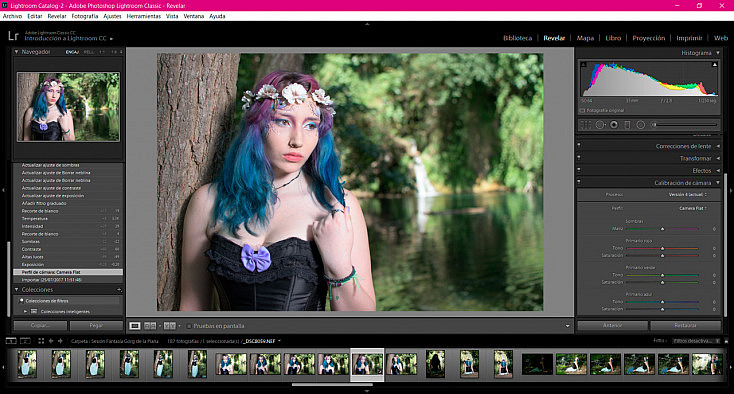Click the Restaurar button

click(685, 325)
